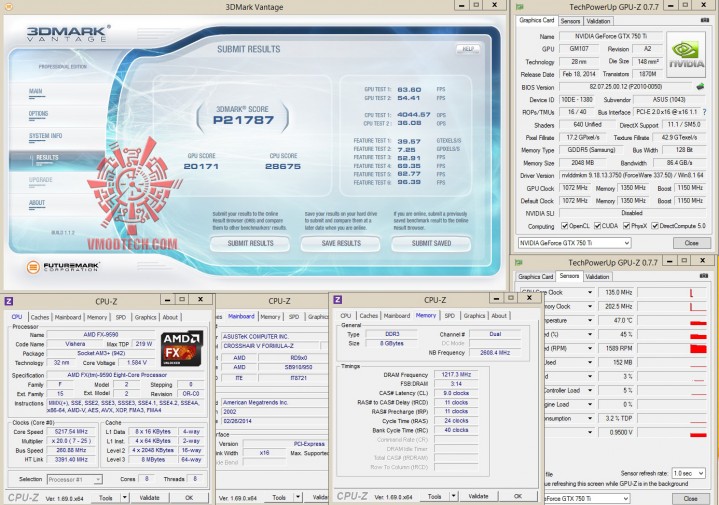Image resolution: width=719 pixels, height=505 pixels.
Task: Click the Futuremark Corporation logo
Action: 63,266
